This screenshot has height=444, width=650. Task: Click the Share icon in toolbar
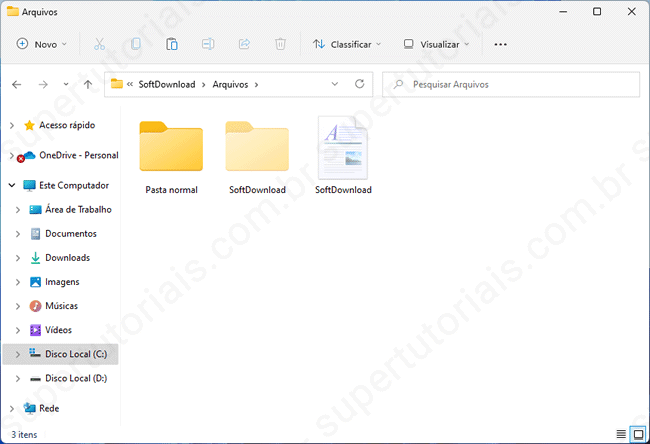(x=244, y=44)
